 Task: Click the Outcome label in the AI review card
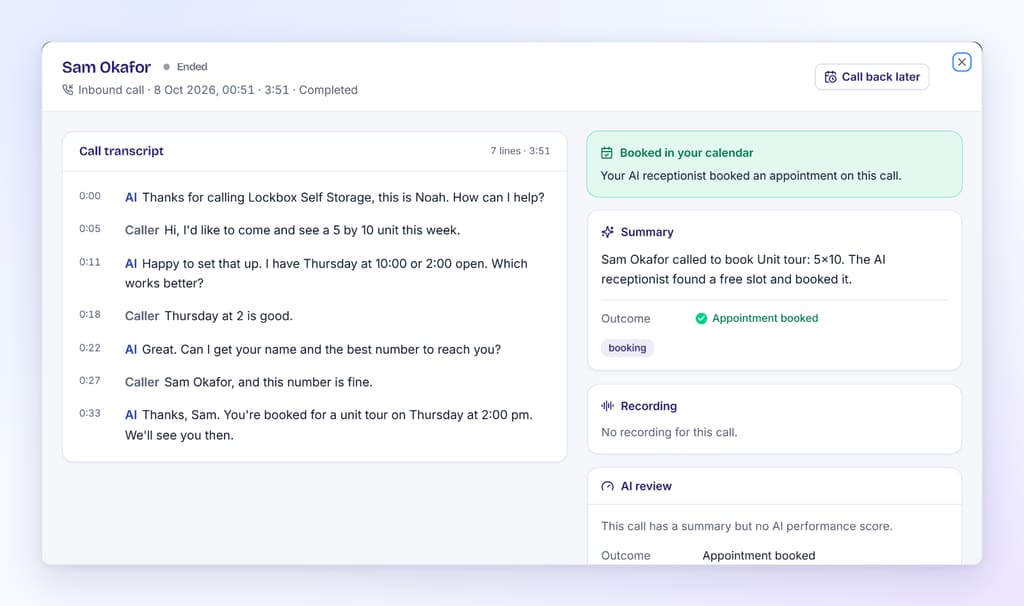tap(626, 556)
